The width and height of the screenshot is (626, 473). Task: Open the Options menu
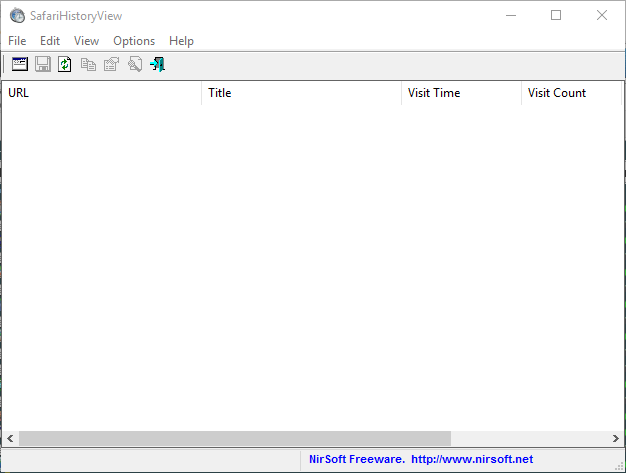pos(134,41)
